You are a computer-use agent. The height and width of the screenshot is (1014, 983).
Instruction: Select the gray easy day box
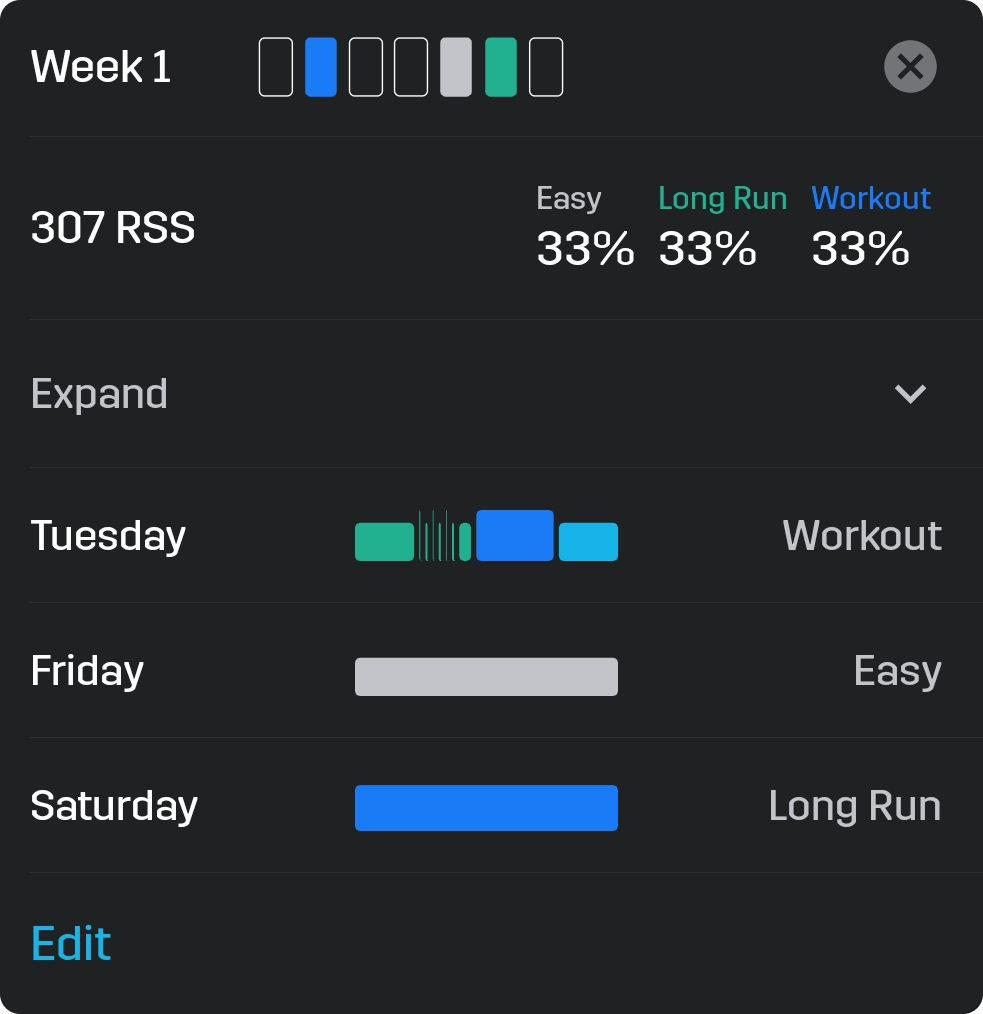pyautogui.click(x=456, y=67)
